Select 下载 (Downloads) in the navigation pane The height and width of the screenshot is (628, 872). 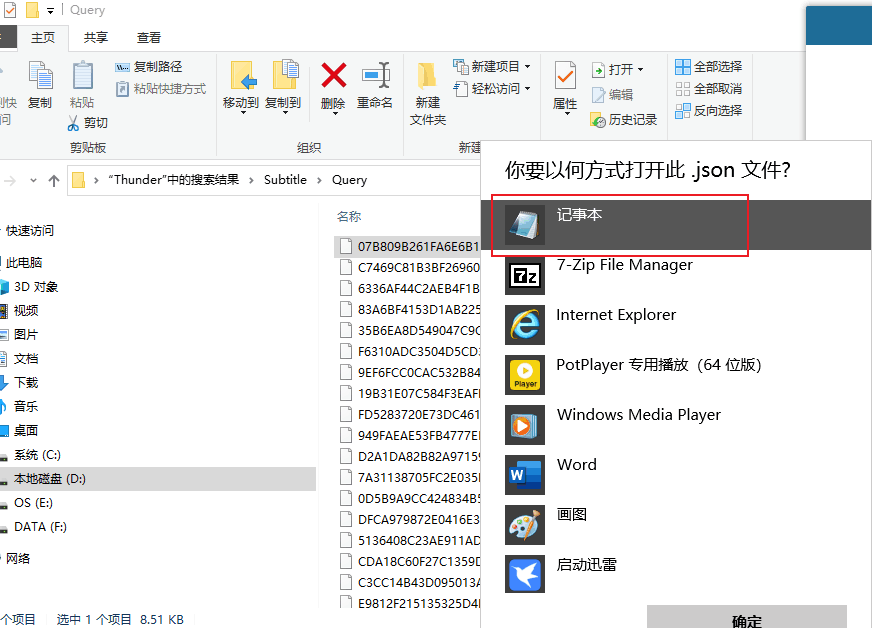coord(26,383)
